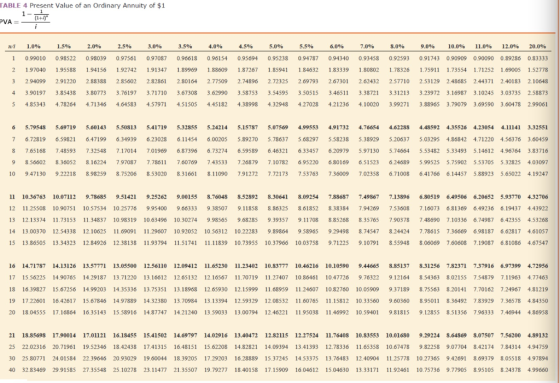Click value 5.33493 in the 10.0% column
This screenshot has width=560, height=383.
pyautogui.click(x=456, y=150)
